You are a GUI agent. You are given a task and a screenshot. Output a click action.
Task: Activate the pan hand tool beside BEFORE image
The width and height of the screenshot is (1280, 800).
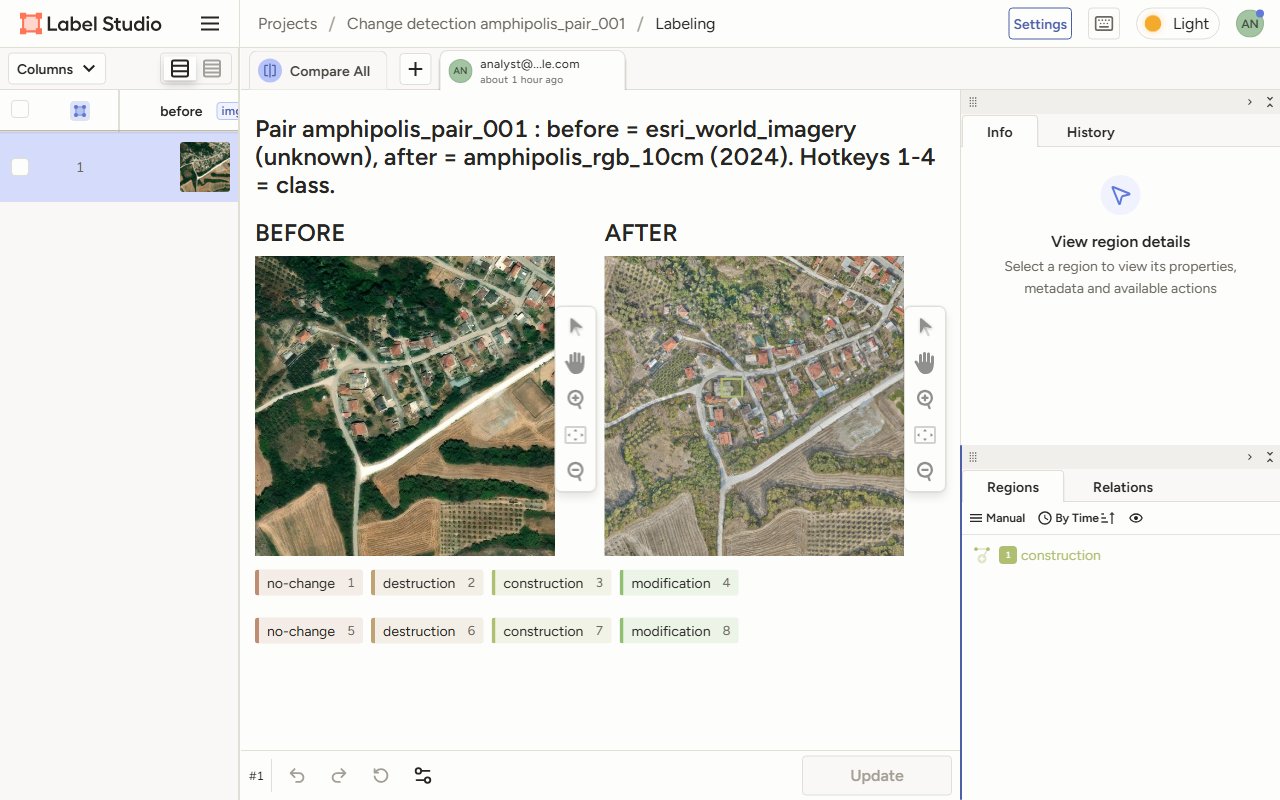[x=575, y=362]
